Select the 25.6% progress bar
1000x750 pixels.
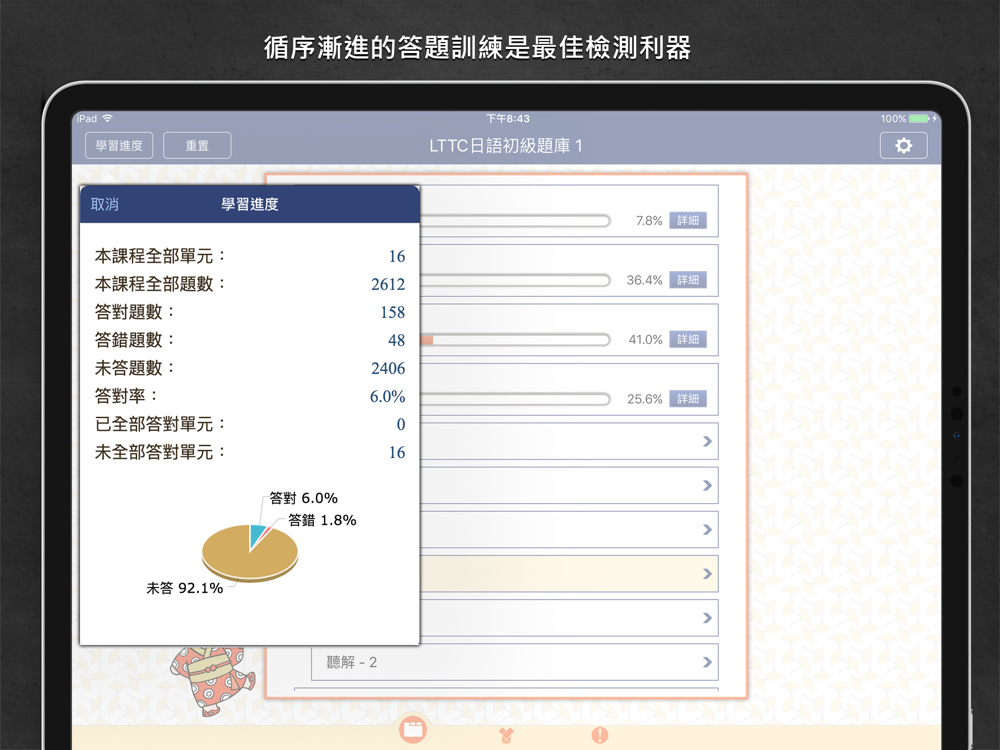pos(515,399)
